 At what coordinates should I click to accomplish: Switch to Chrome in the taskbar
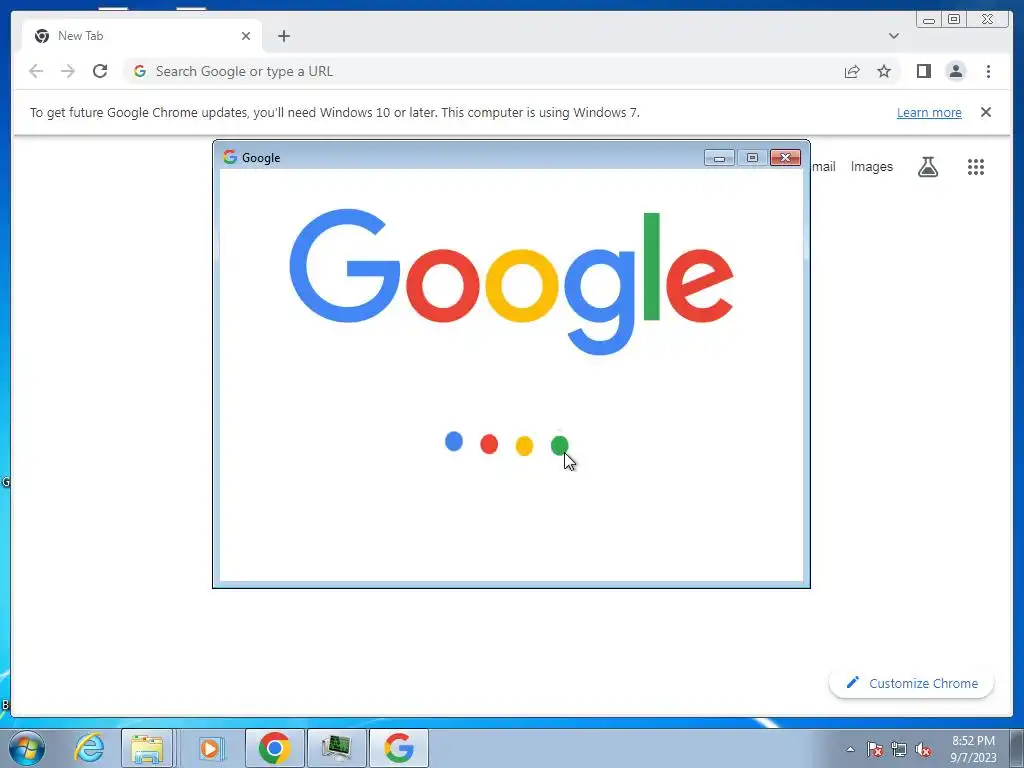pos(274,748)
